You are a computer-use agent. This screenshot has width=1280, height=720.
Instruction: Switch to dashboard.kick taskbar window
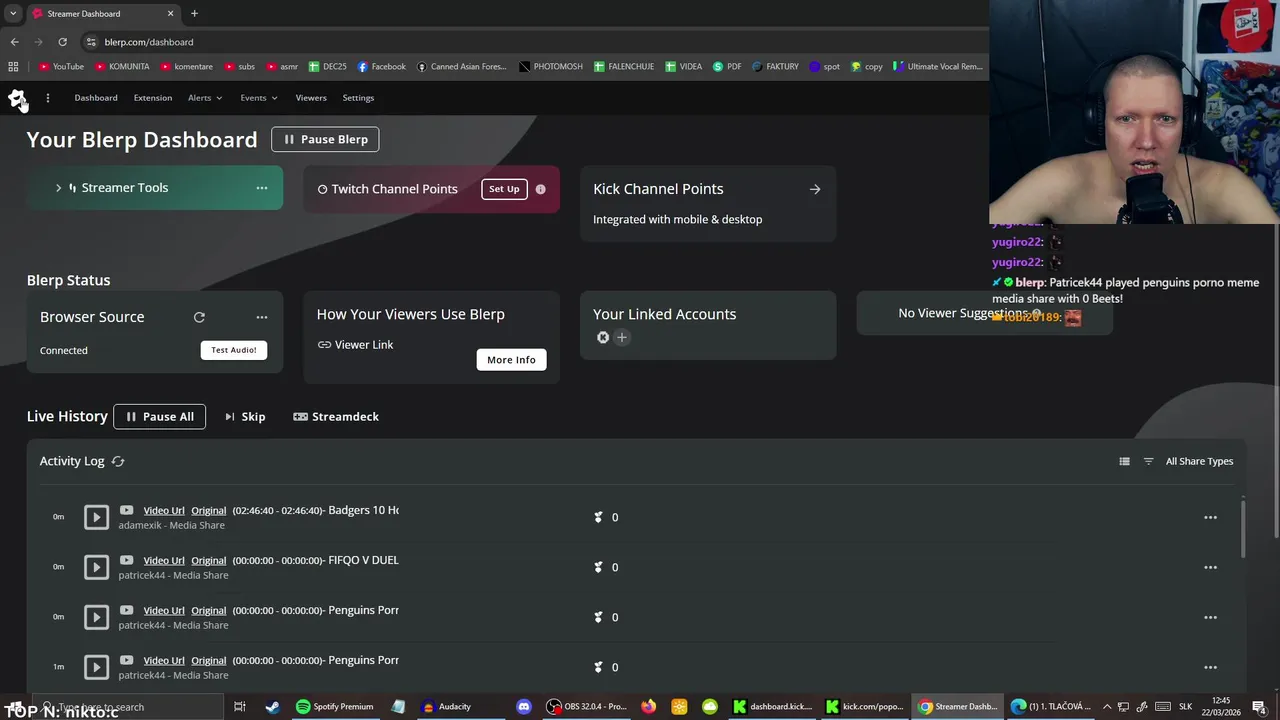point(773,707)
